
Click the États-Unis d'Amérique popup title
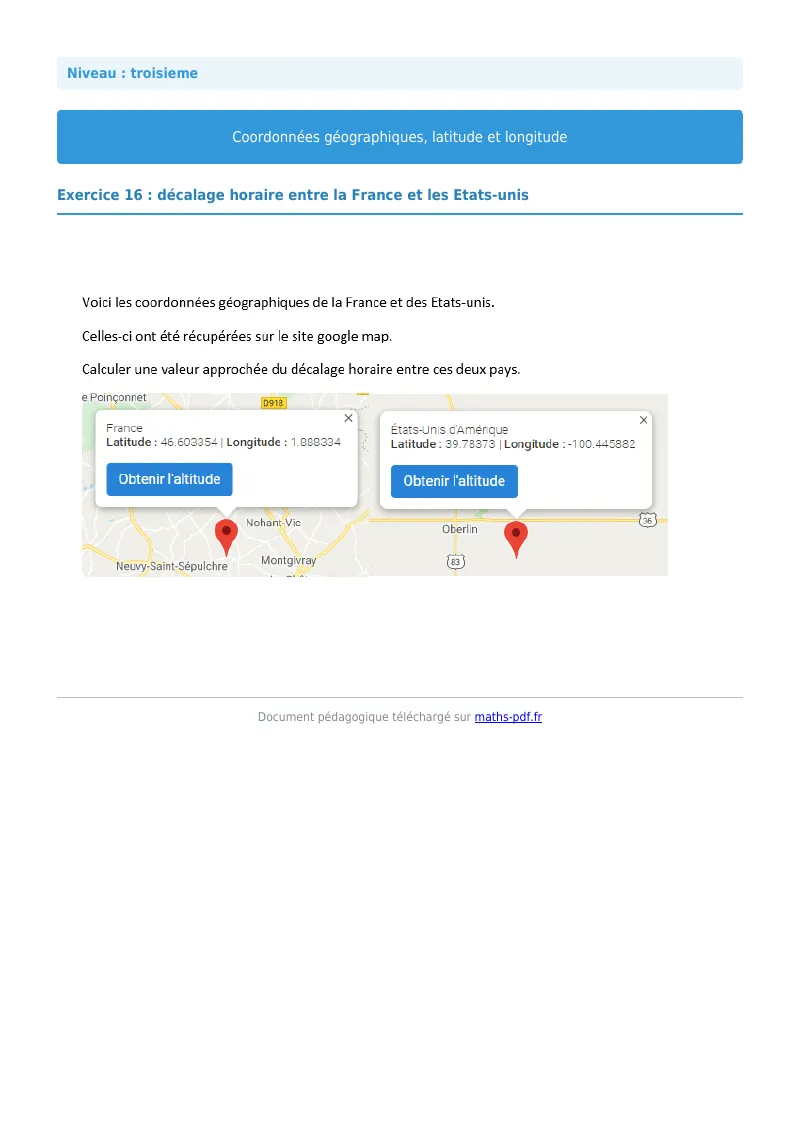[449, 430]
